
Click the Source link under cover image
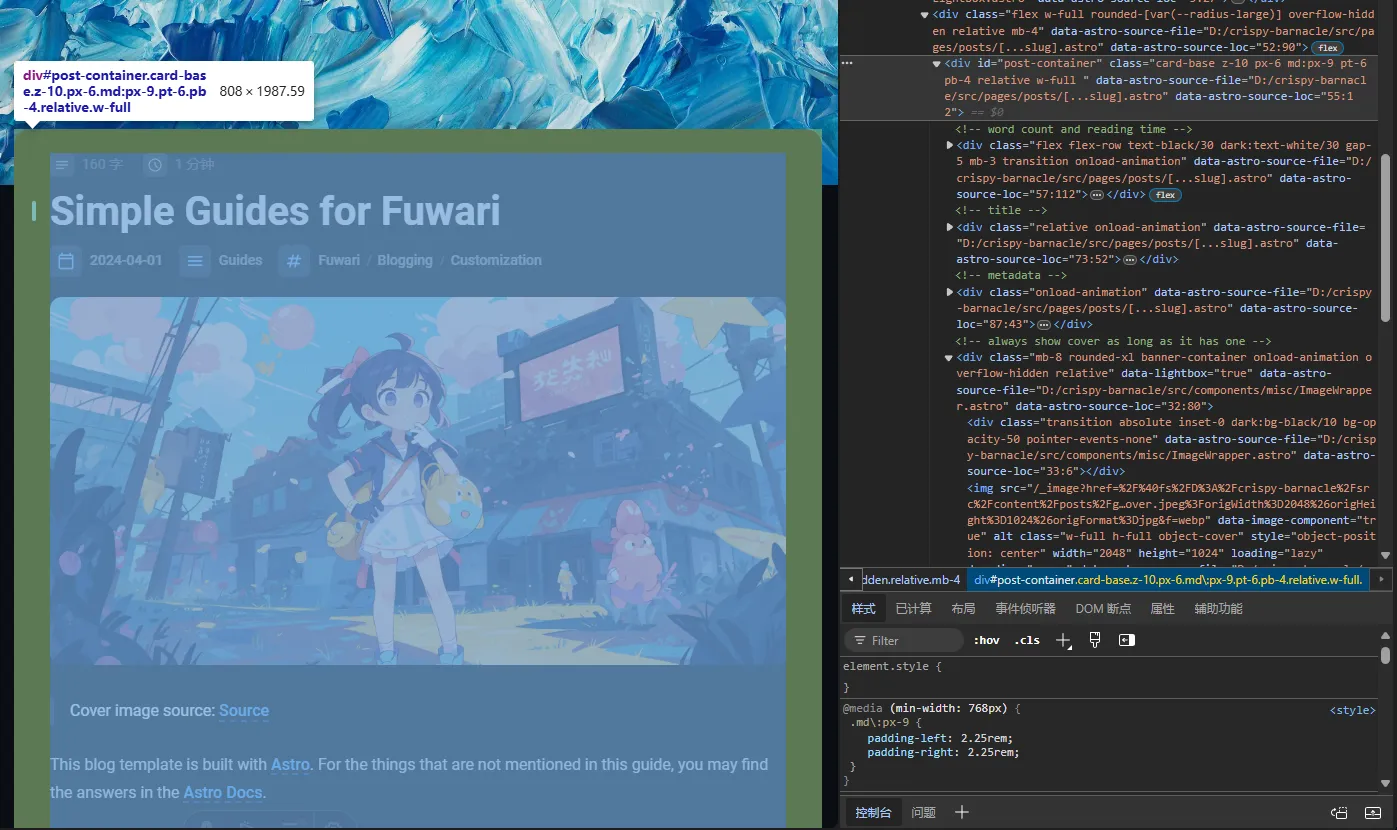click(244, 710)
